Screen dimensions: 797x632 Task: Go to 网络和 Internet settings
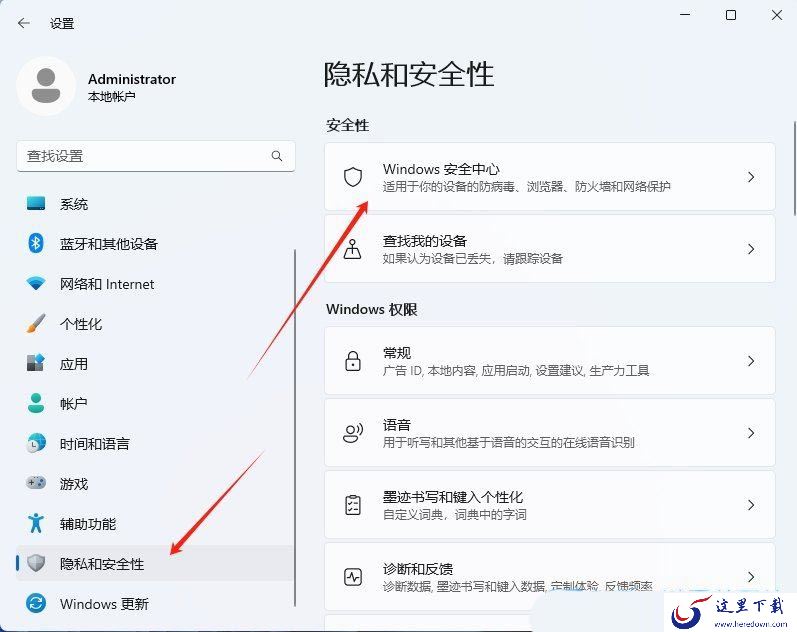[x=156, y=283]
